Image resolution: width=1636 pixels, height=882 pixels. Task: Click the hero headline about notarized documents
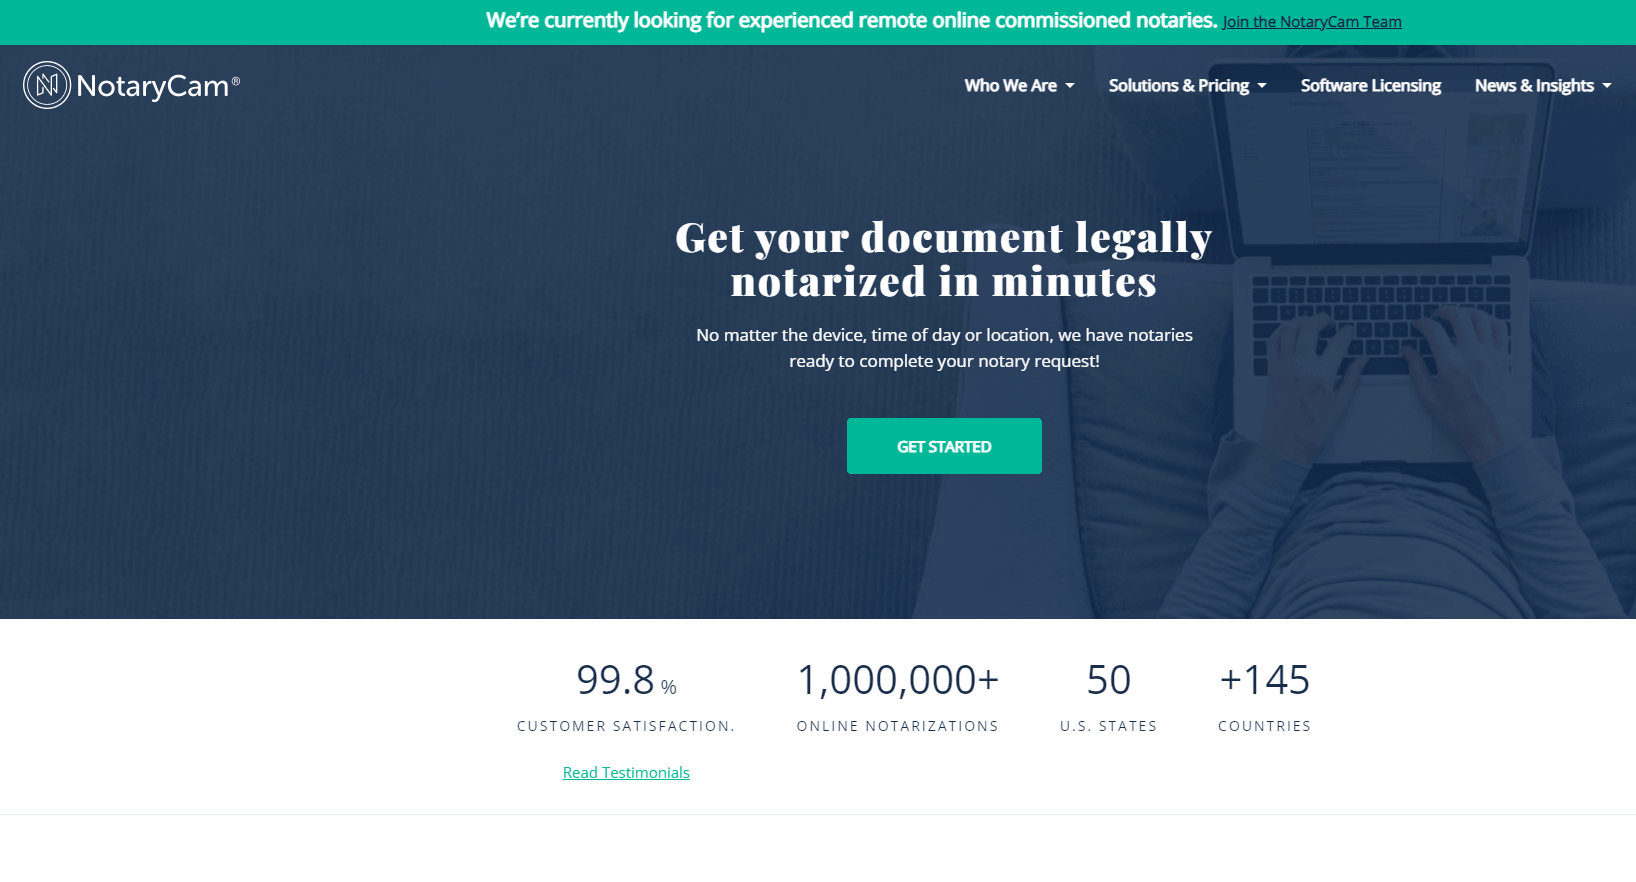(943, 260)
